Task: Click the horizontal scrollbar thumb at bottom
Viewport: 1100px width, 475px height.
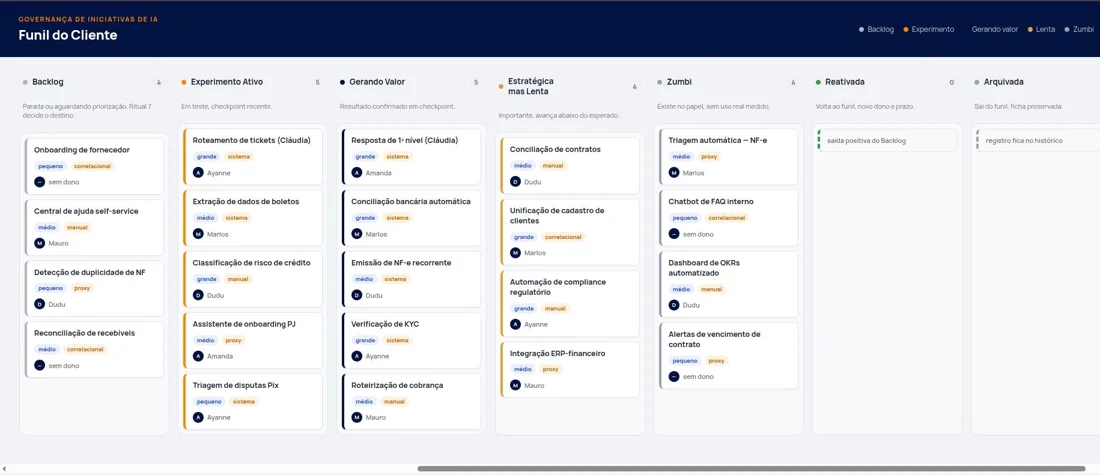Action: pyautogui.click(x=751, y=468)
